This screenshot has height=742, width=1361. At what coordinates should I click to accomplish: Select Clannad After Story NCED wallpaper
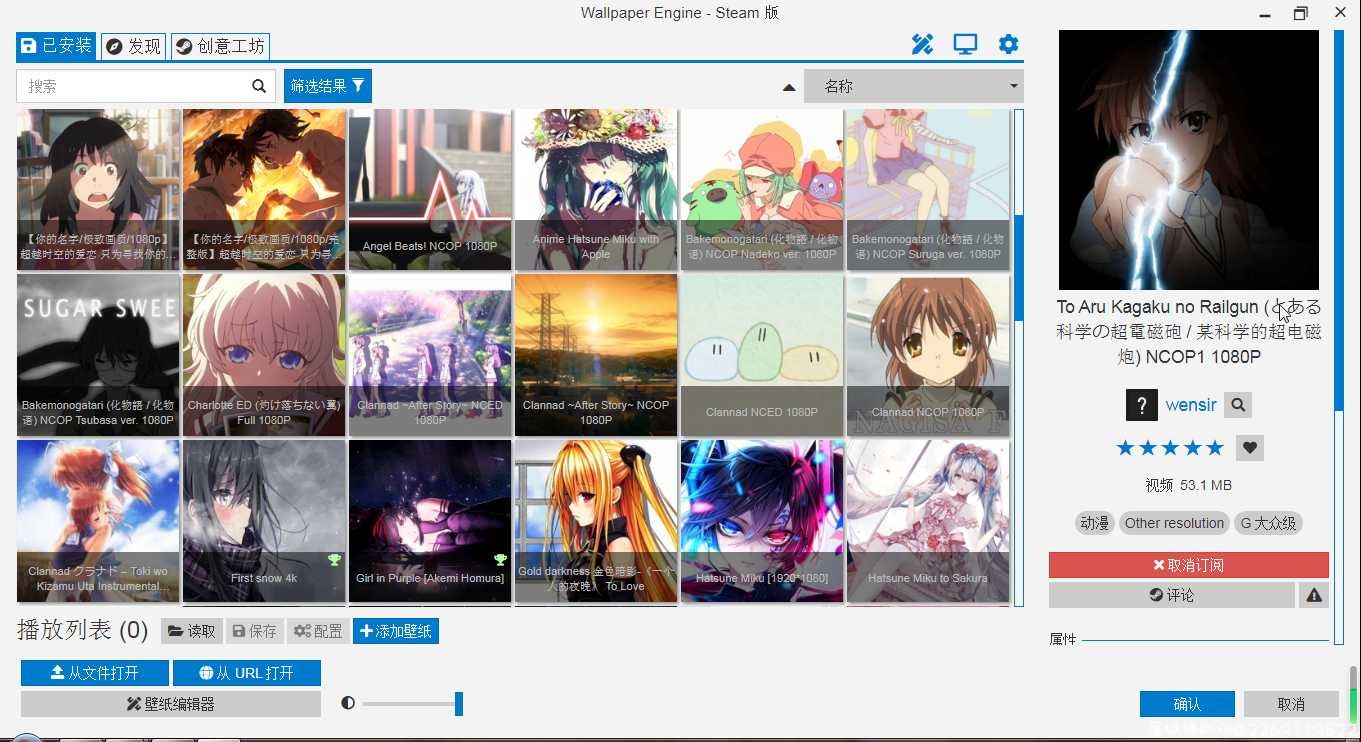(430, 355)
